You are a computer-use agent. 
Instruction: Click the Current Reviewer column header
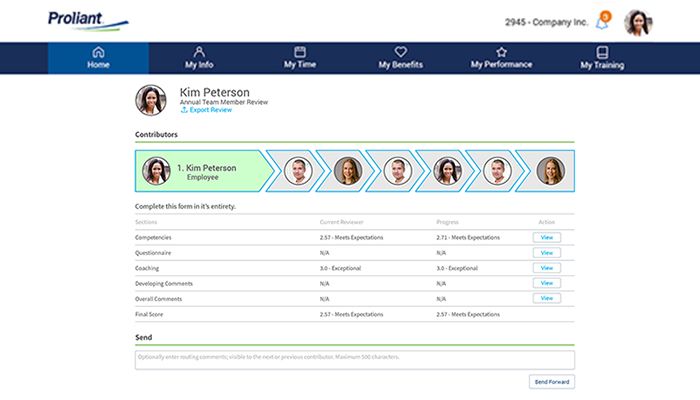[342, 222]
